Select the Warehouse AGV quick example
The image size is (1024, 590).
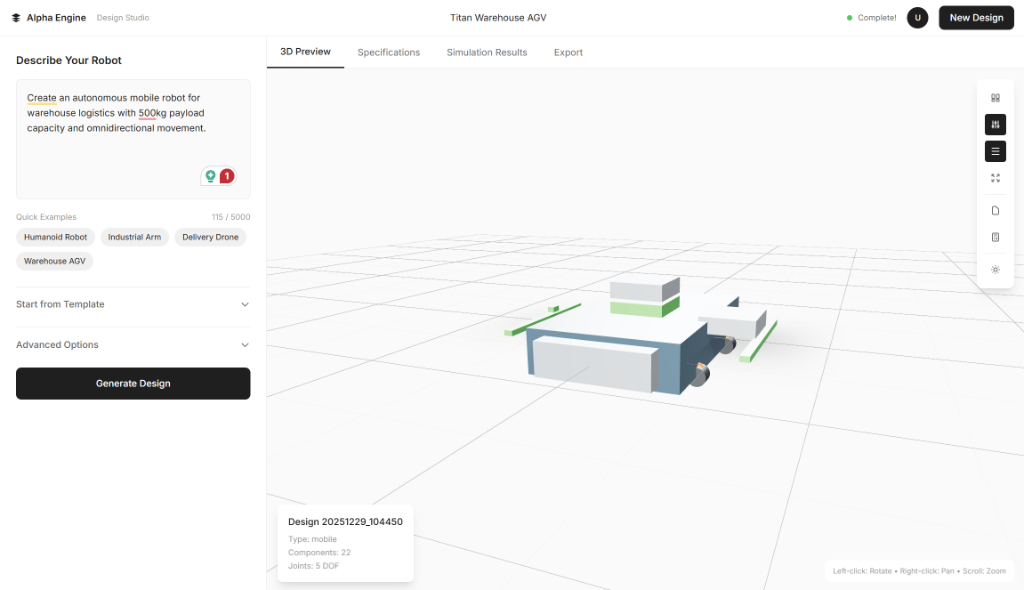coord(54,260)
